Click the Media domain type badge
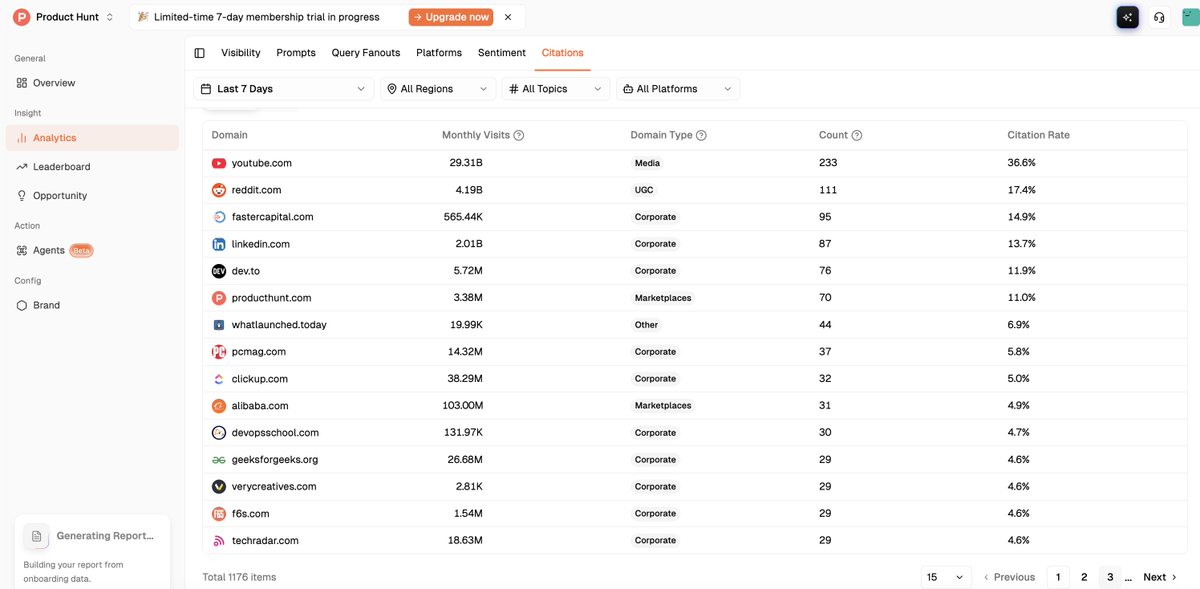The width and height of the screenshot is (1200, 589). pyautogui.click(x=647, y=163)
